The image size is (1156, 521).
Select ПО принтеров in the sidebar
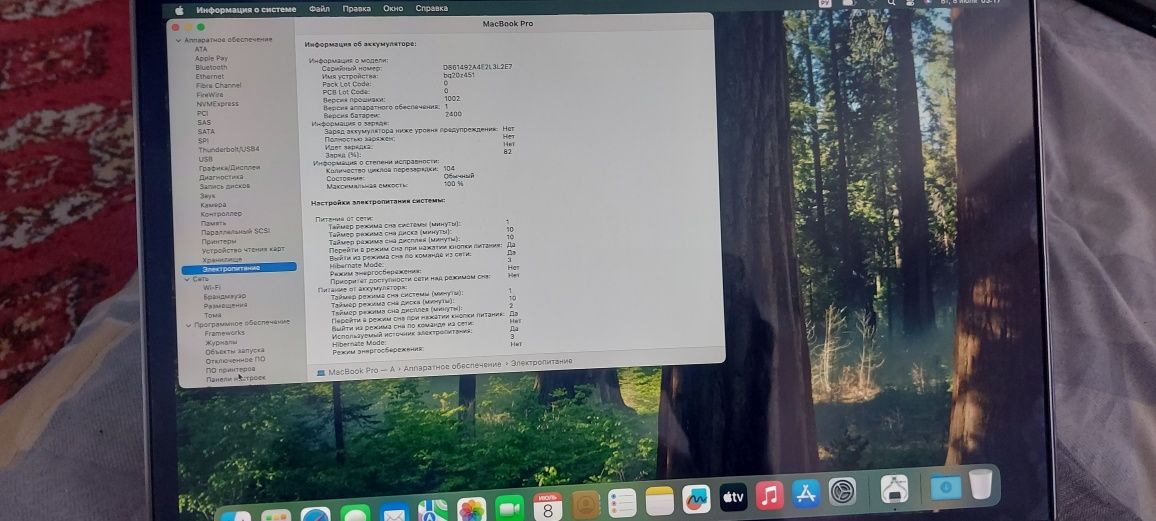click(231, 369)
